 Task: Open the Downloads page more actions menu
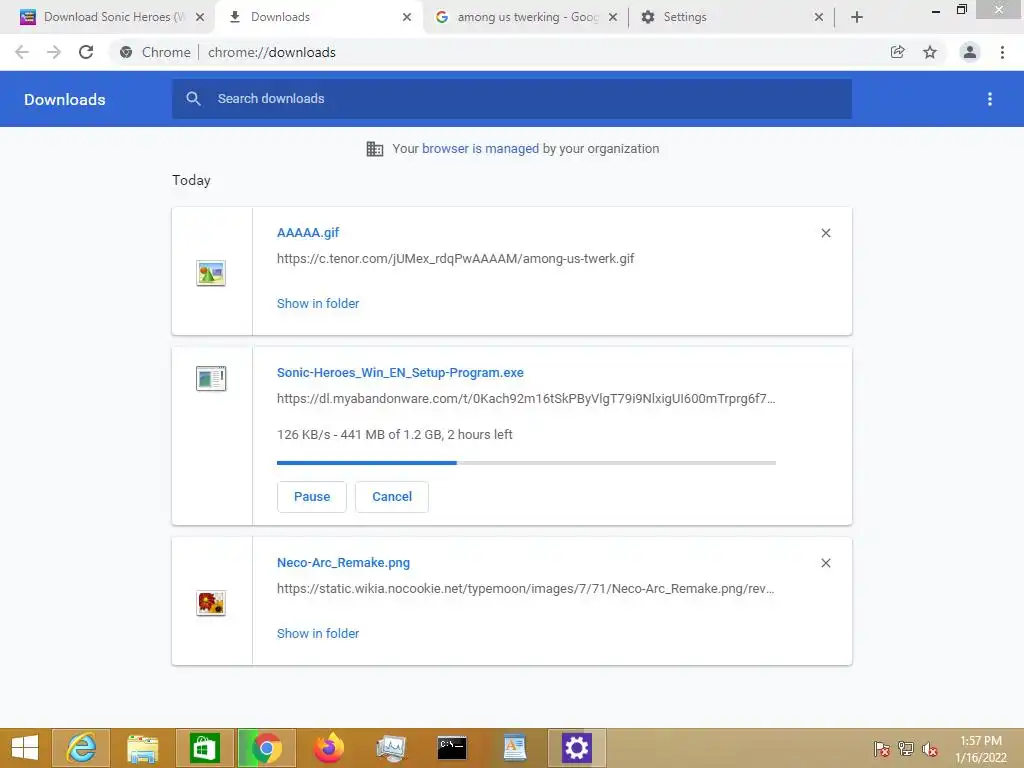pos(990,99)
